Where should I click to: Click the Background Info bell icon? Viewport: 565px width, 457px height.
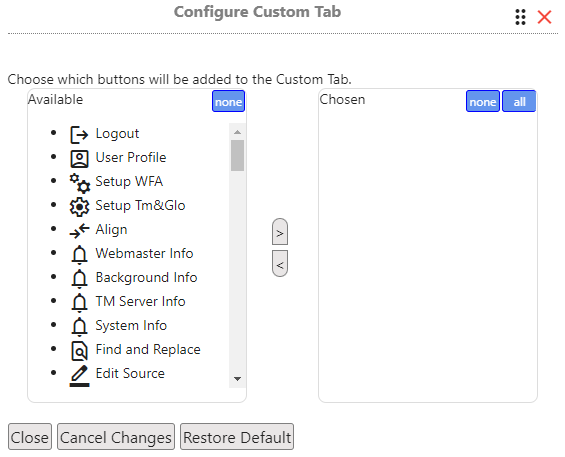coord(79,279)
